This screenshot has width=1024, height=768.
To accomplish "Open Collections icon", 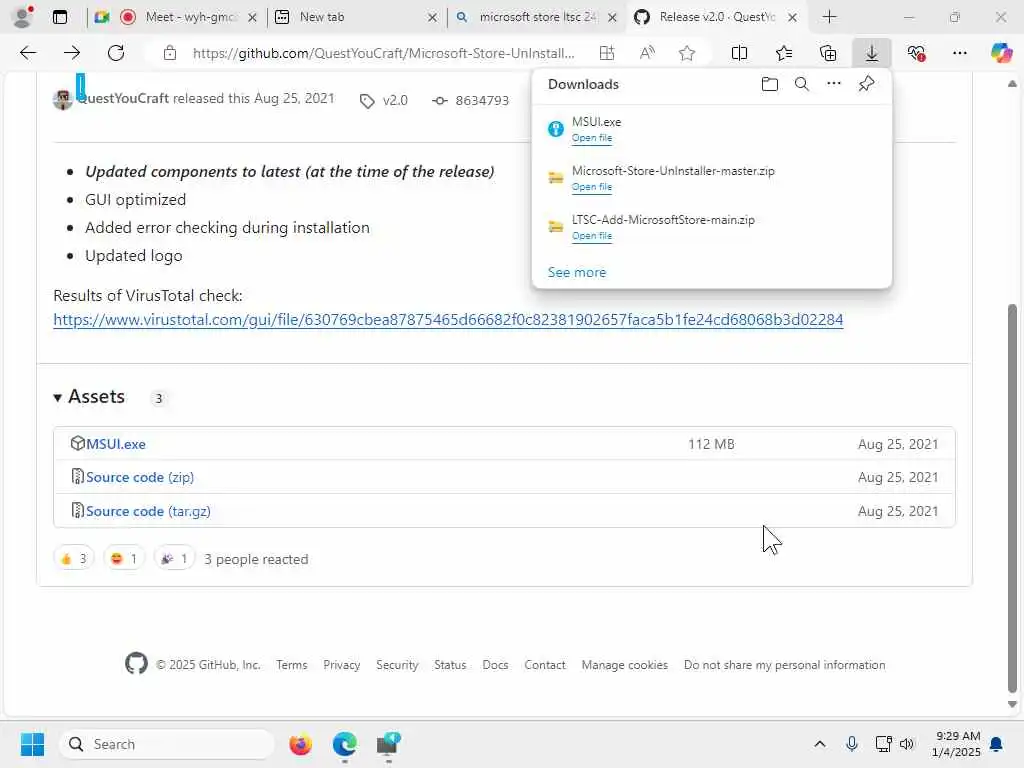I will coord(828,53).
